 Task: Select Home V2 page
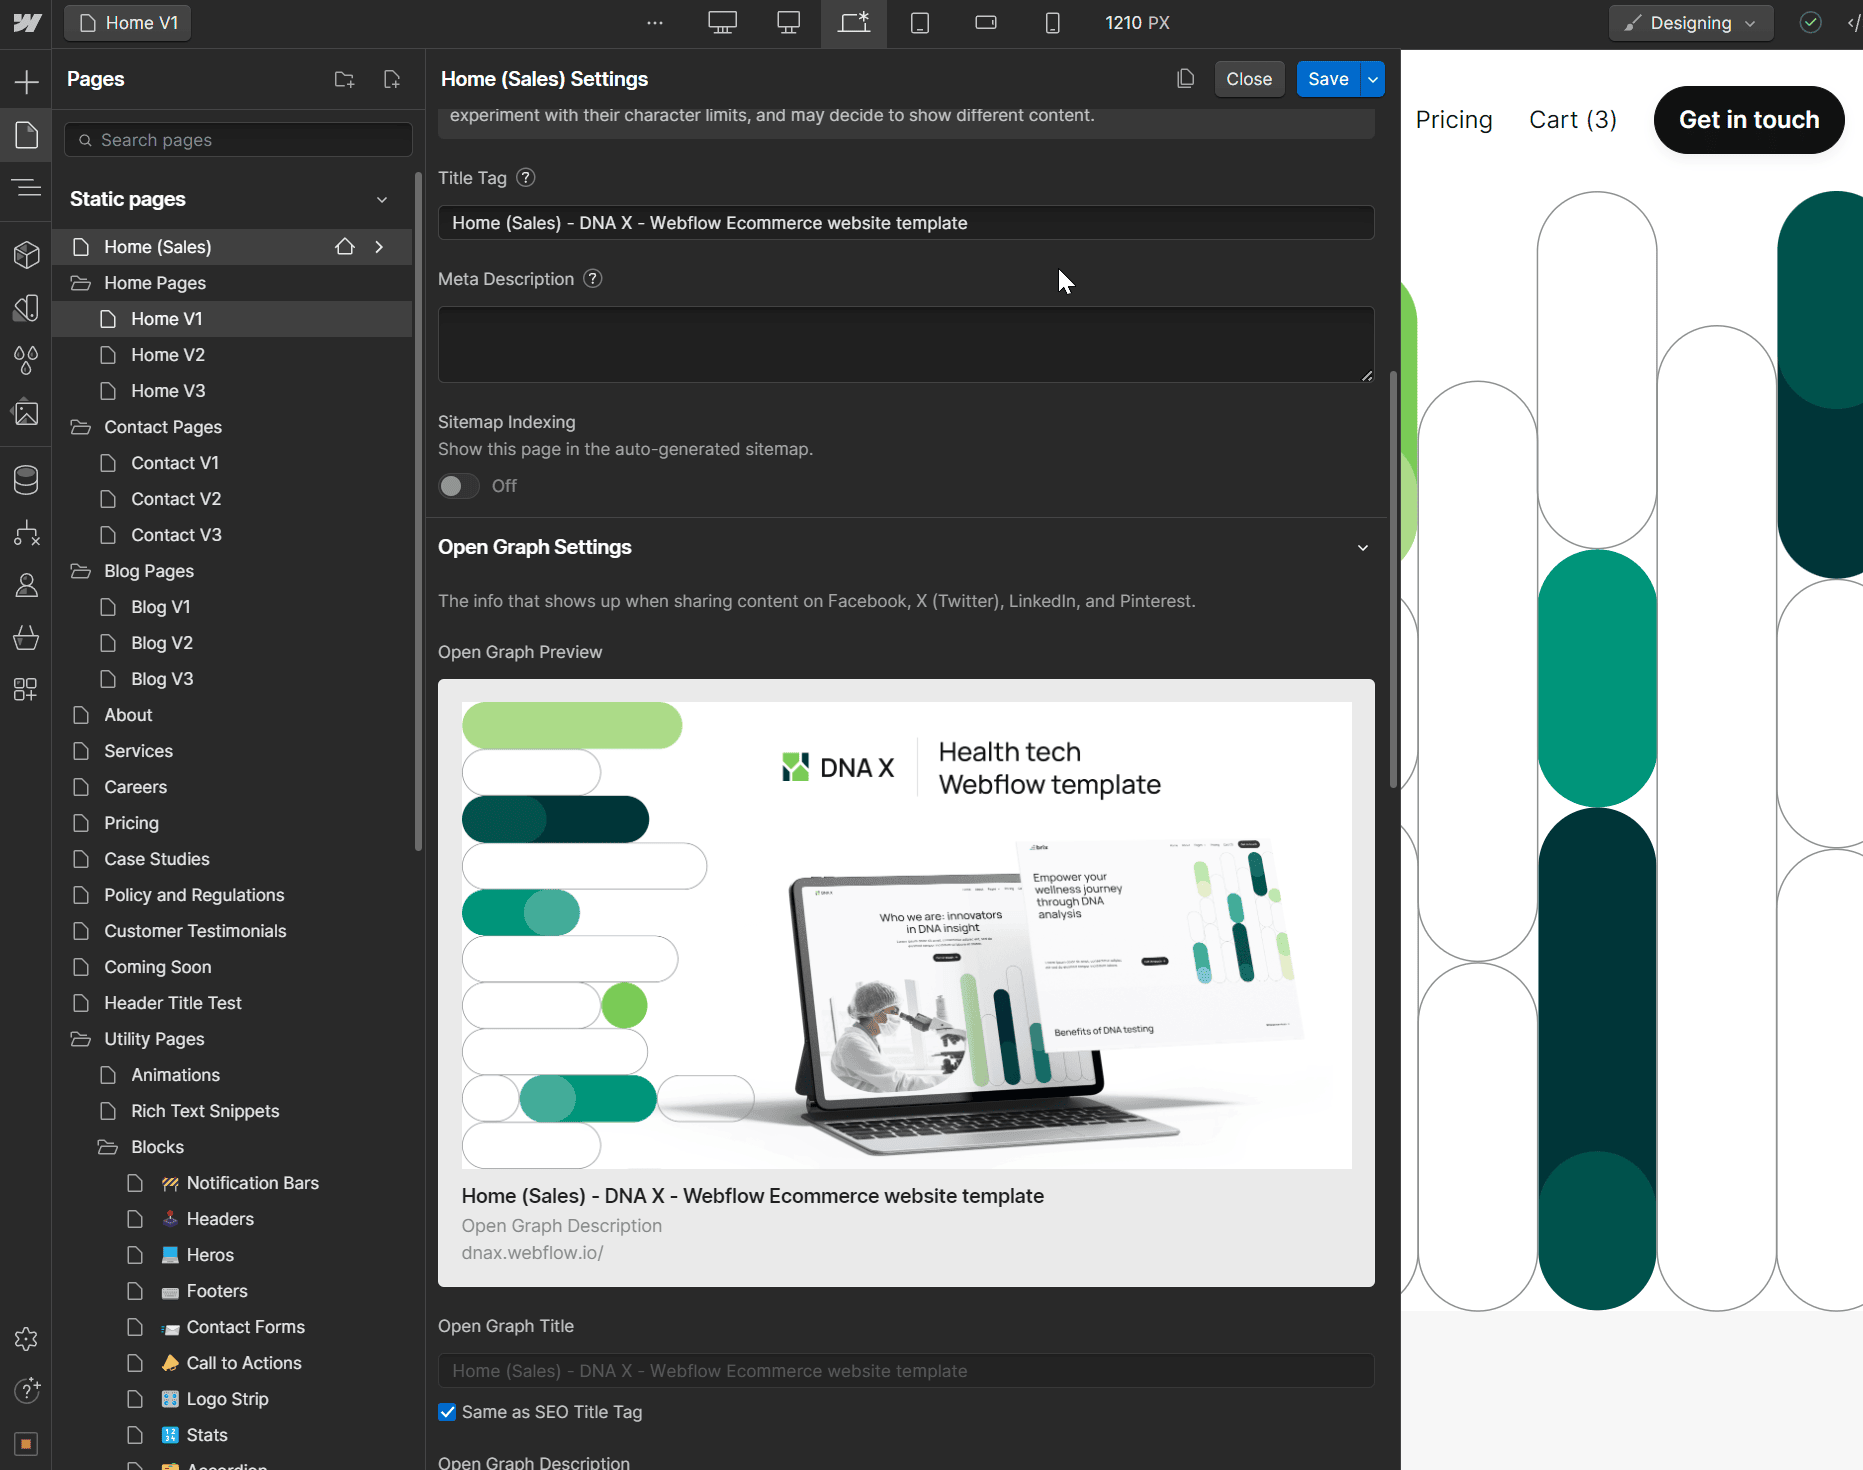click(232, 355)
